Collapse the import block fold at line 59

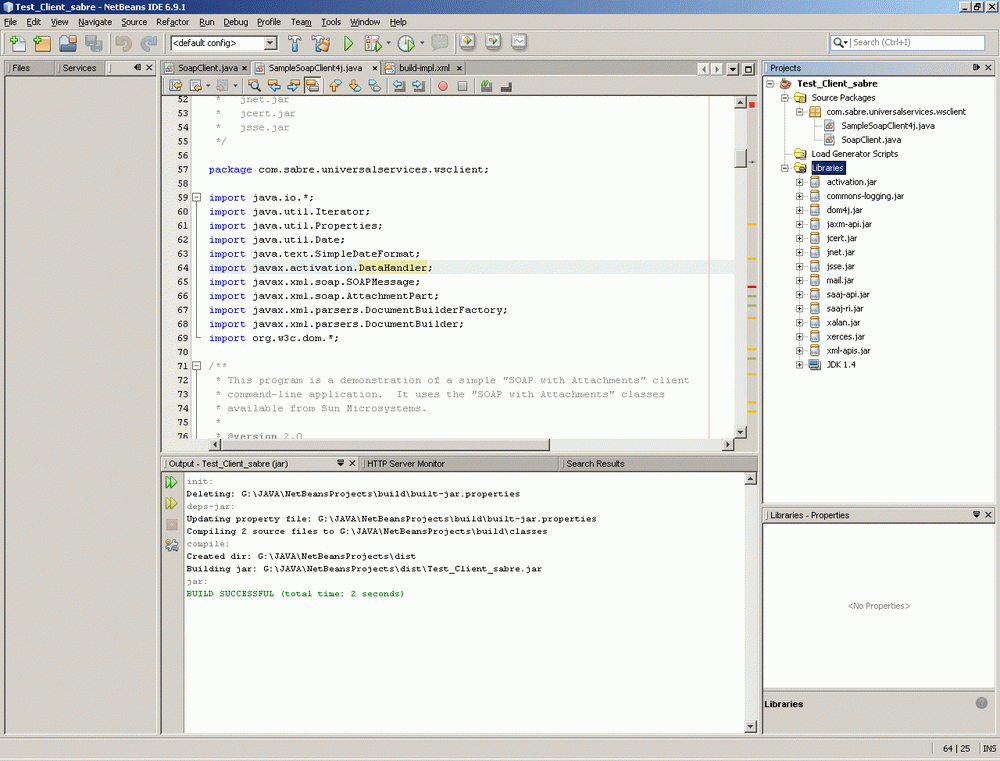(197, 198)
